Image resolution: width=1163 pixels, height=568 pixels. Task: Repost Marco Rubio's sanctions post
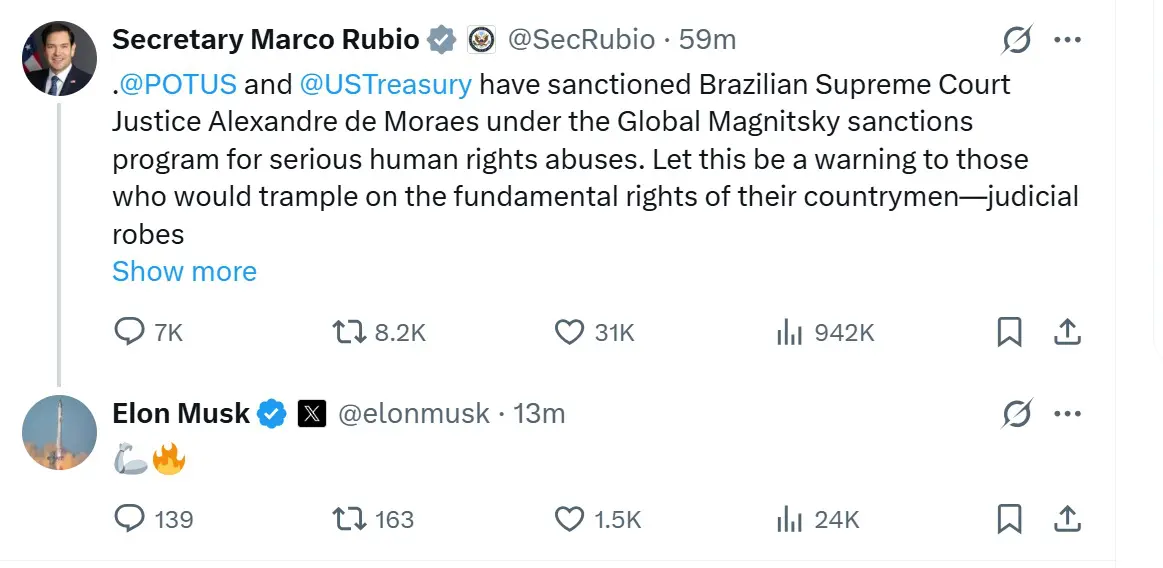347,332
